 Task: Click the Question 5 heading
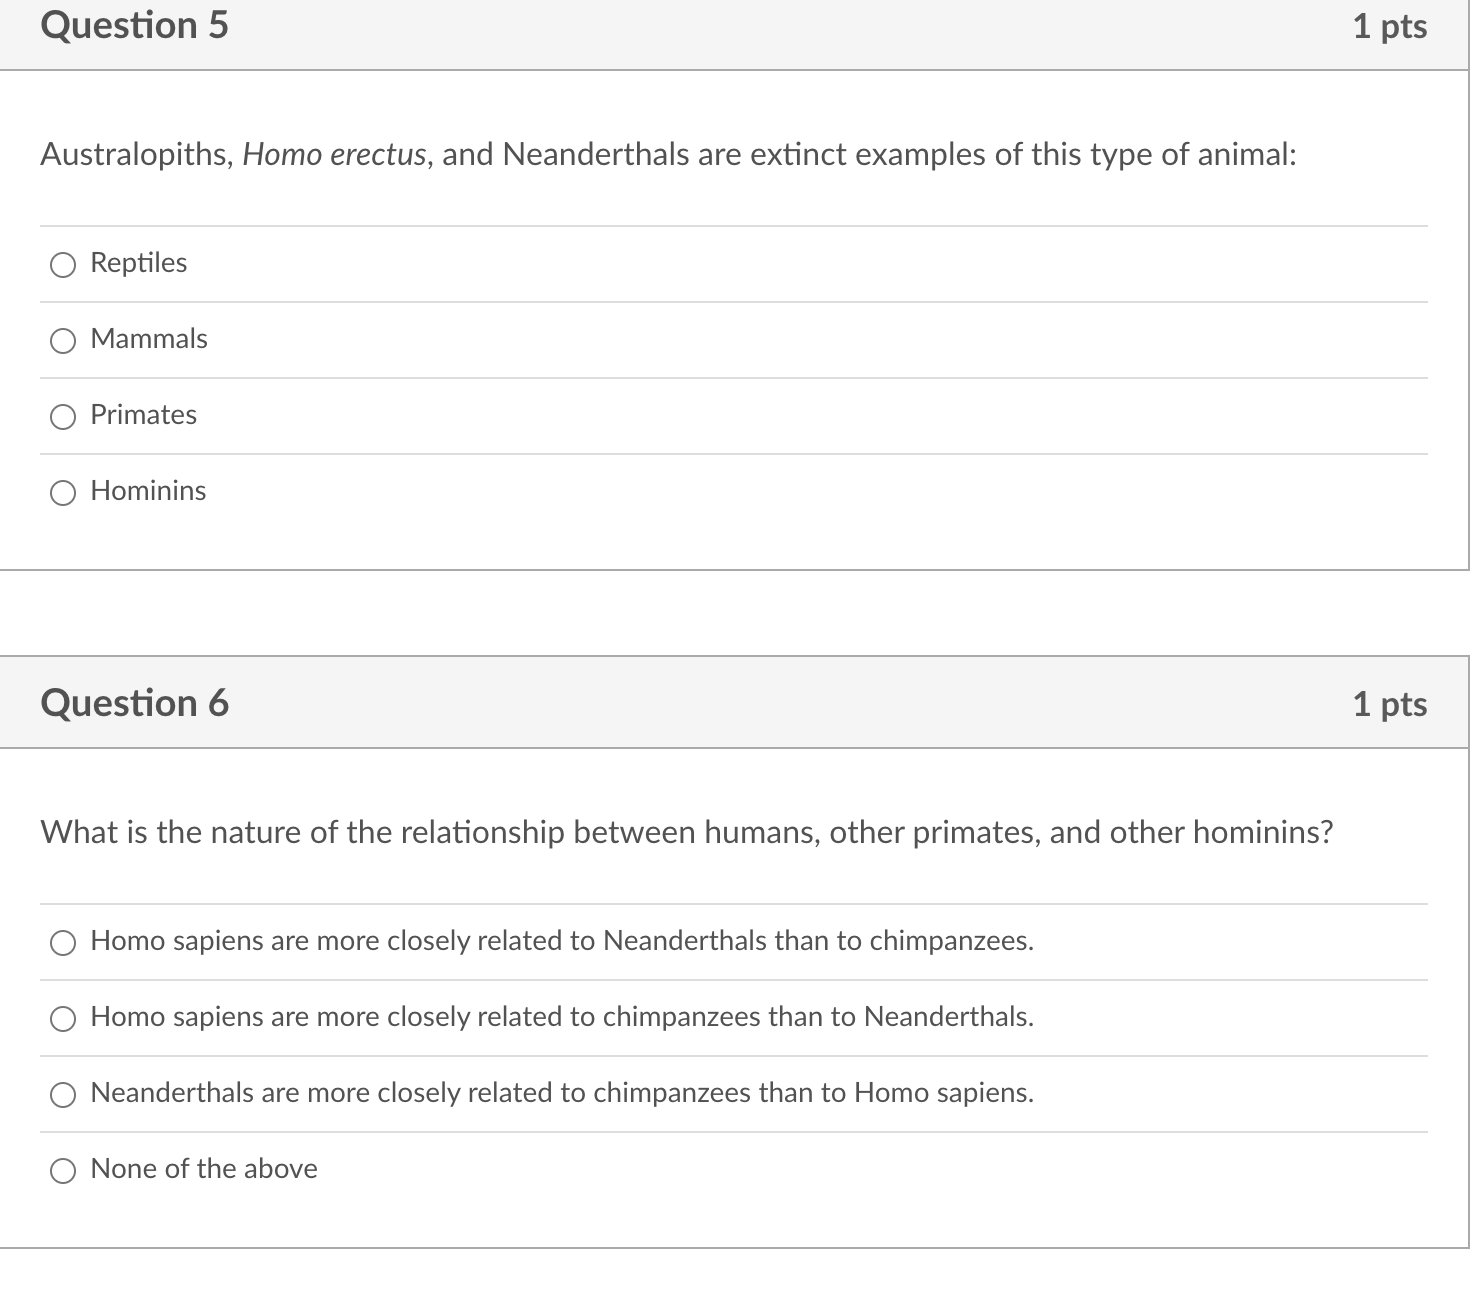click(135, 25)
